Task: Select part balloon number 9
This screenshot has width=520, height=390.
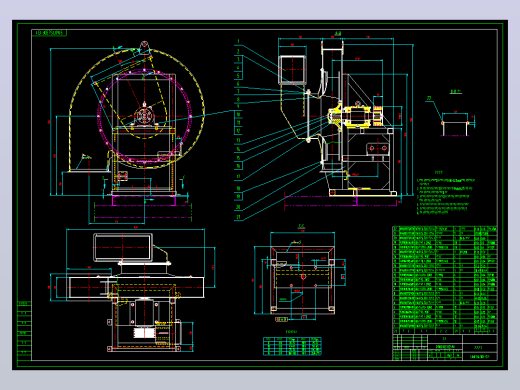Action: (238, 107)
